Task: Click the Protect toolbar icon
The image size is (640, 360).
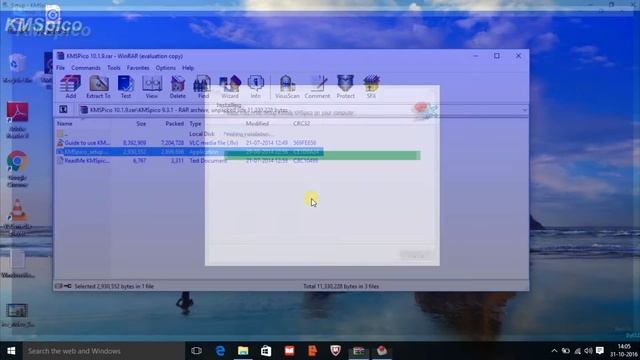Action: point(345,87)
